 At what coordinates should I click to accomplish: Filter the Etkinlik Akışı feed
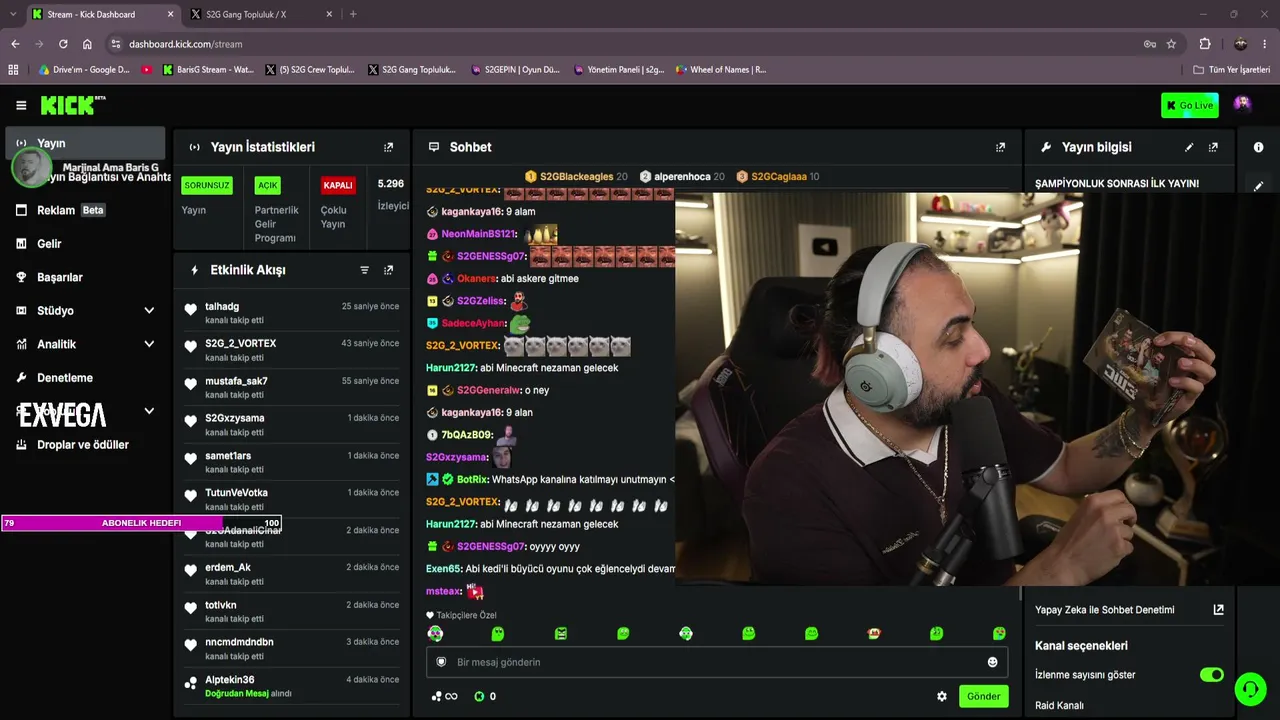364,270
